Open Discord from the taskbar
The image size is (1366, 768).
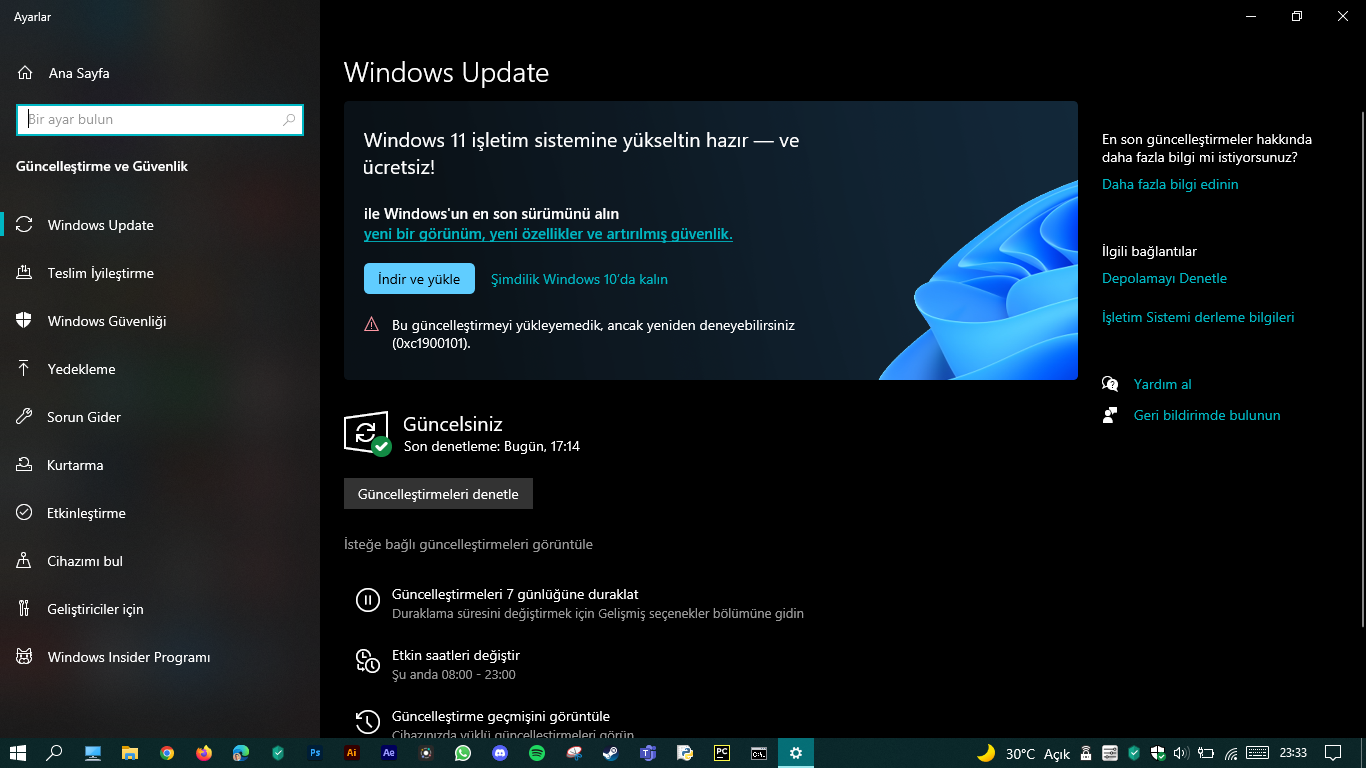(500, 753)
